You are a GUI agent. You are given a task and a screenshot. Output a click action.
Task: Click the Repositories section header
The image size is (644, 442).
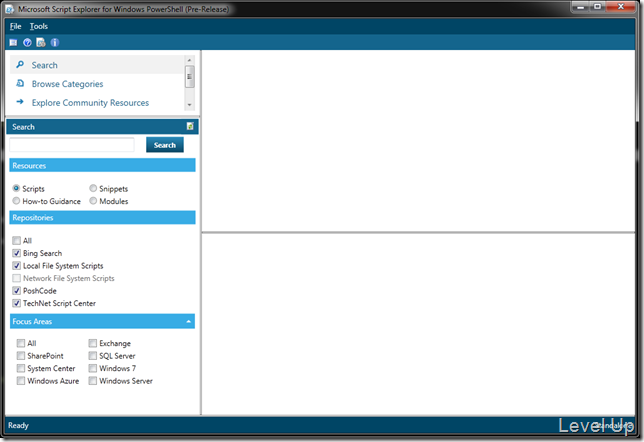(x=102, y=218)
